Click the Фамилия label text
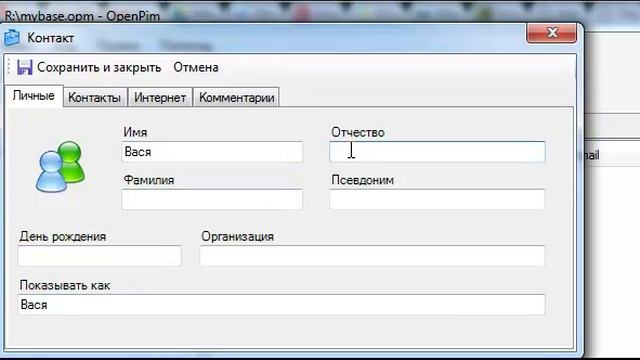This screenshot has height=360, width=640. coord(149,180)
